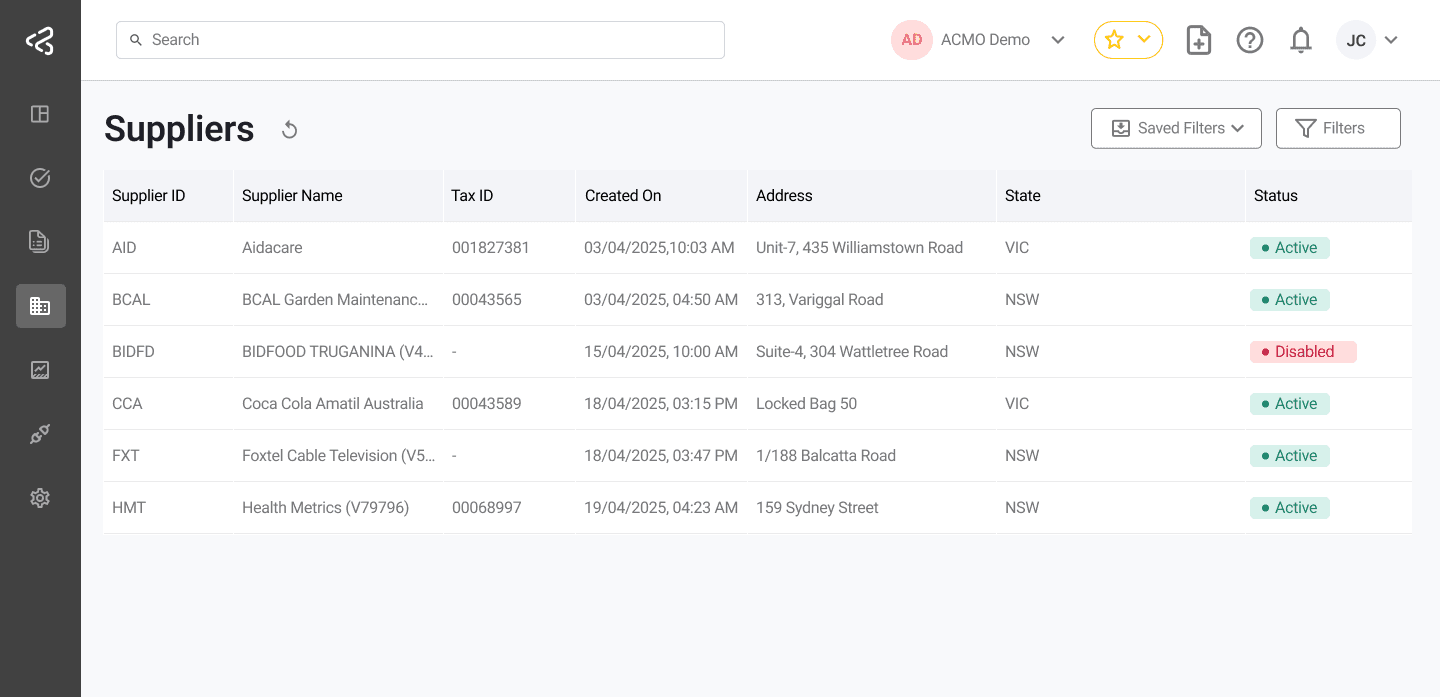The height and width of the screenshot is (697, 1440).
Task: Select supplier ID BCAL
Action: 131,300
